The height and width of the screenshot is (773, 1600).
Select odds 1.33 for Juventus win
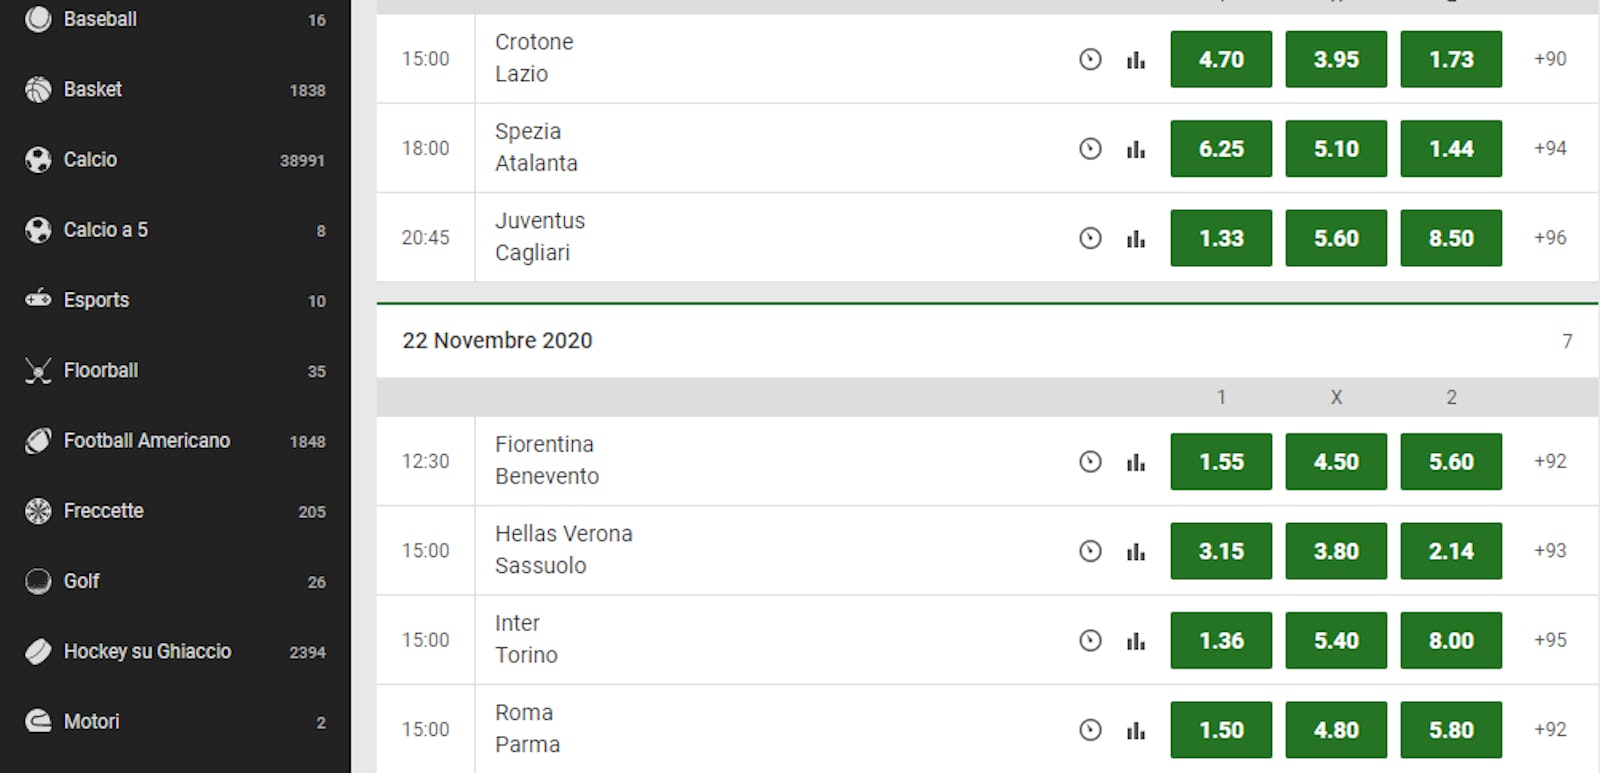click(x=1221, y=238)
